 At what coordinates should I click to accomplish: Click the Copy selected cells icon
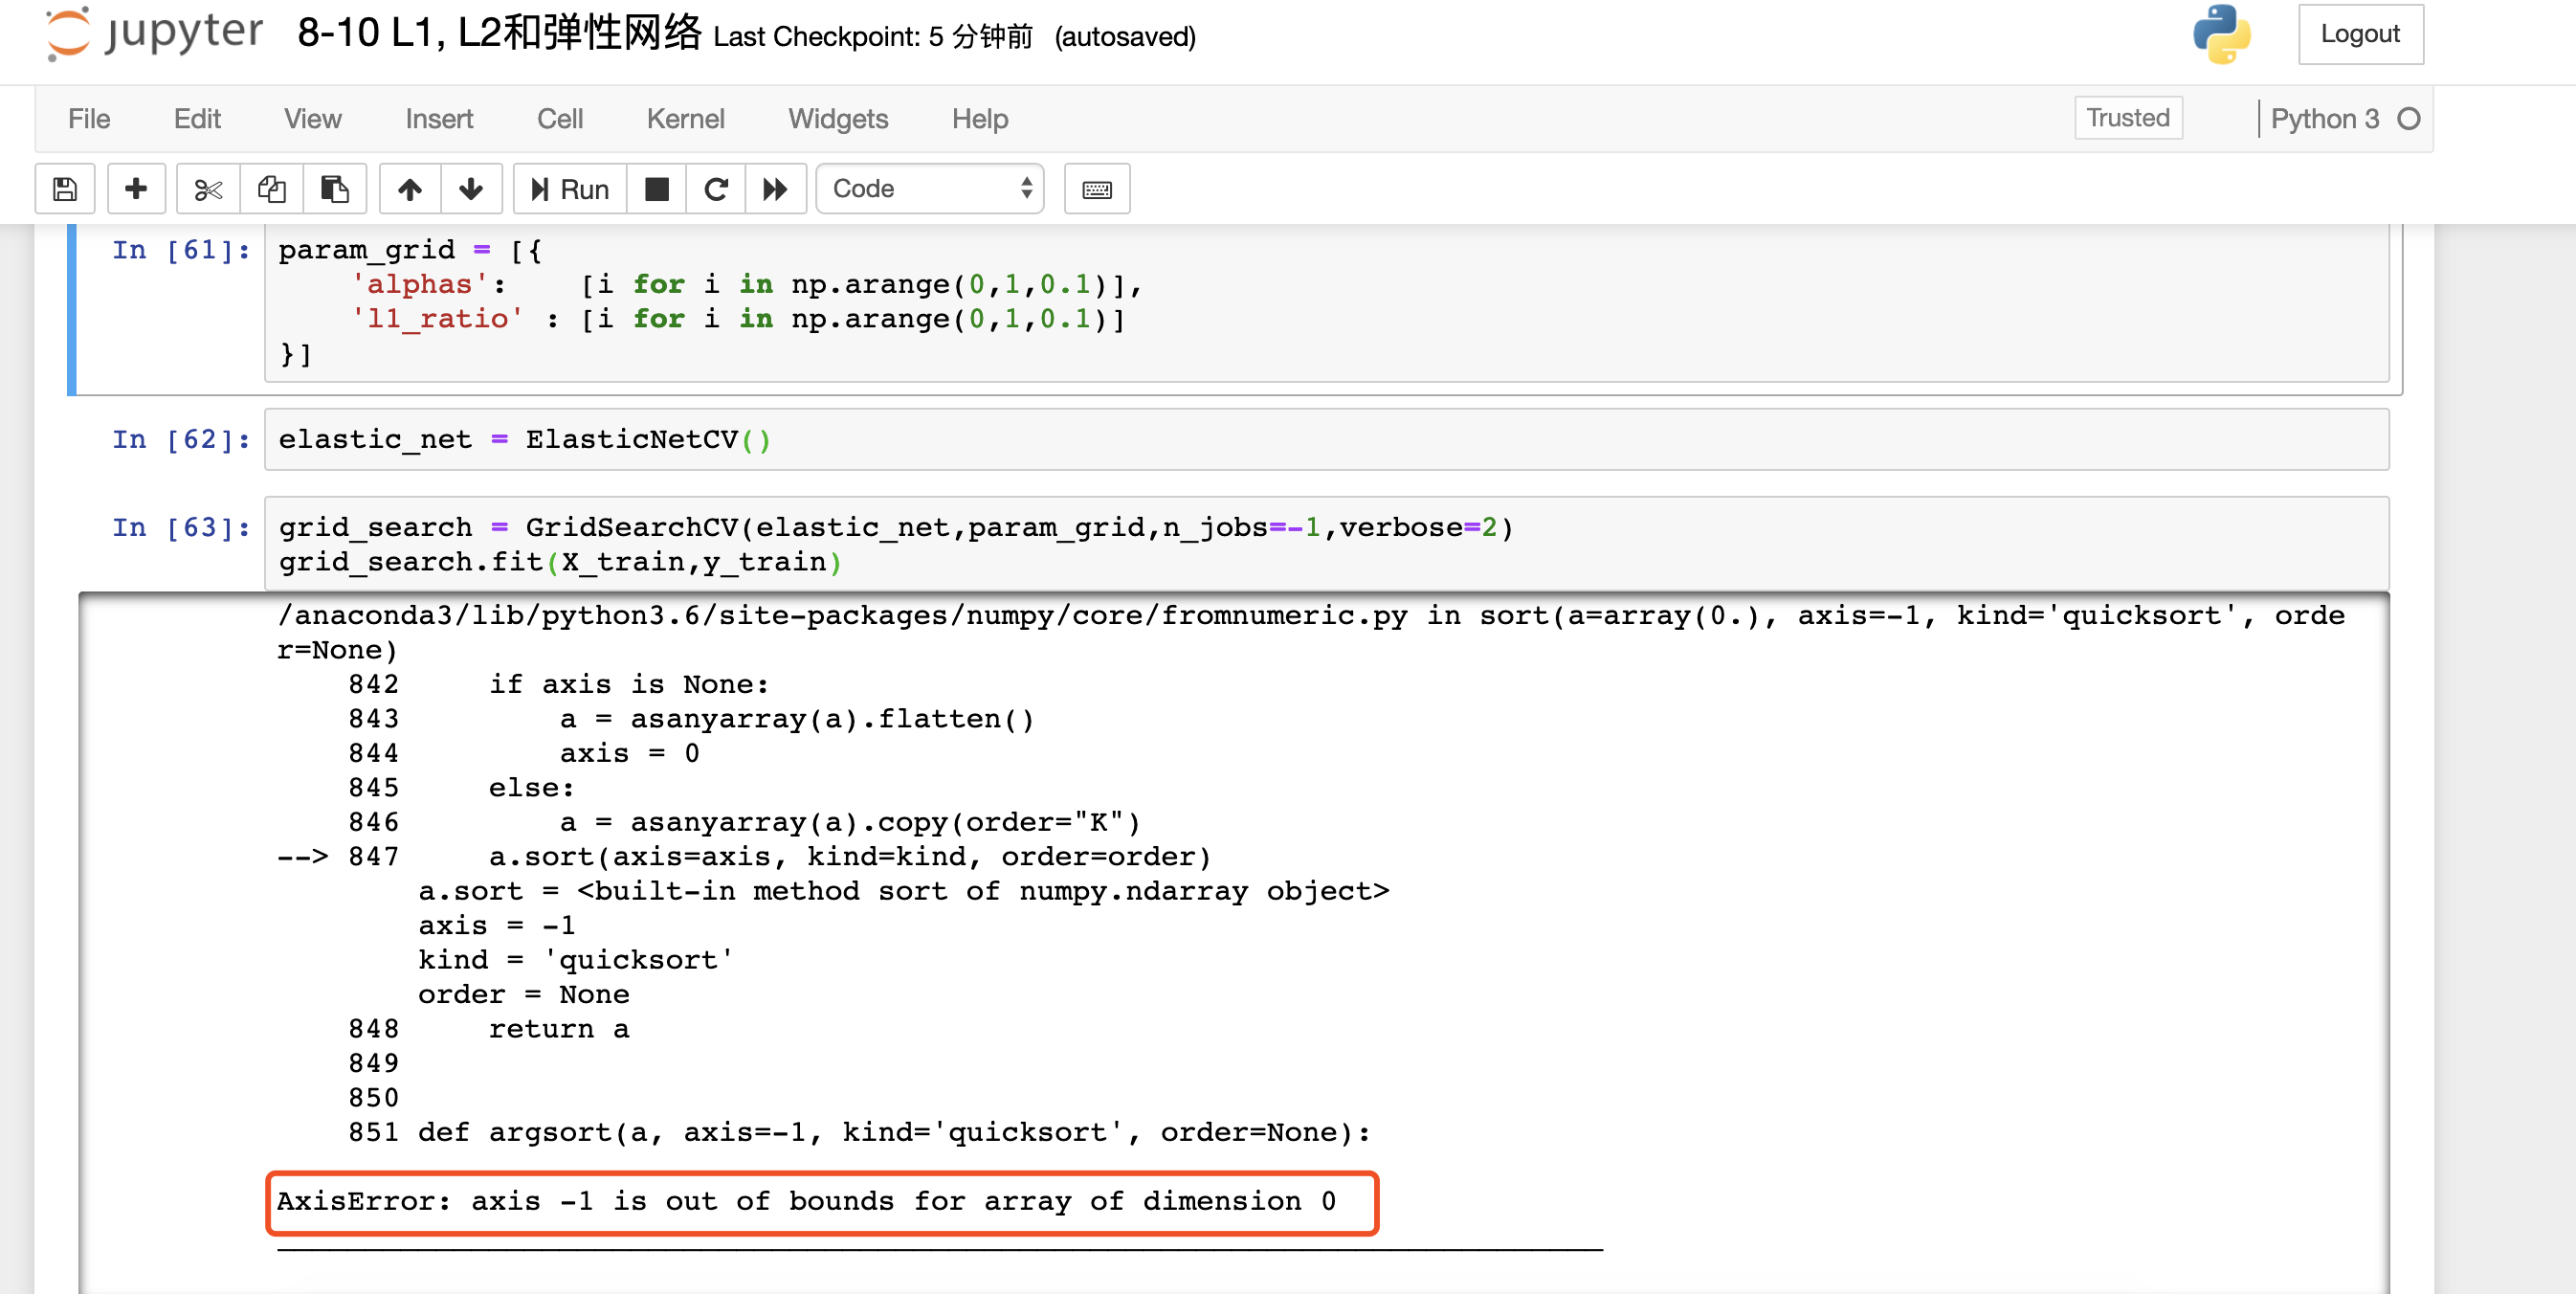(269, 187)
